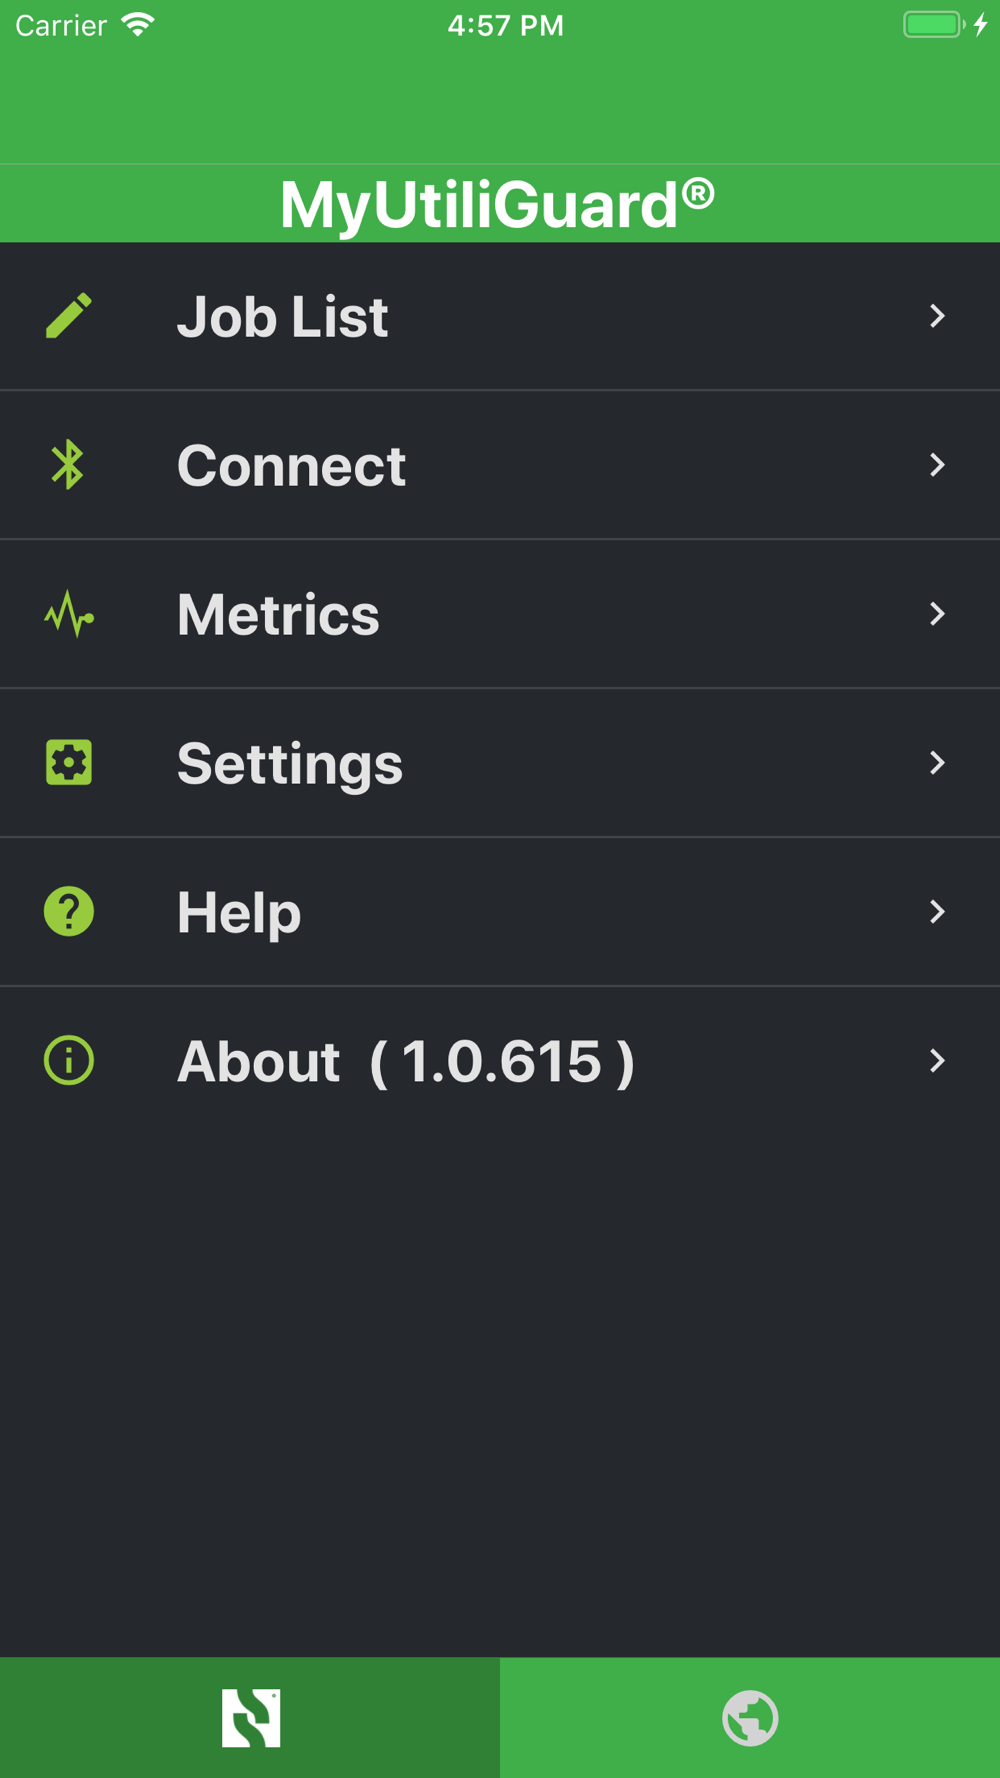Image resolution: width=1000 pixels, height=1778 pixels.
Task: Tap the info circle About icon
Action: [69, 1061]
